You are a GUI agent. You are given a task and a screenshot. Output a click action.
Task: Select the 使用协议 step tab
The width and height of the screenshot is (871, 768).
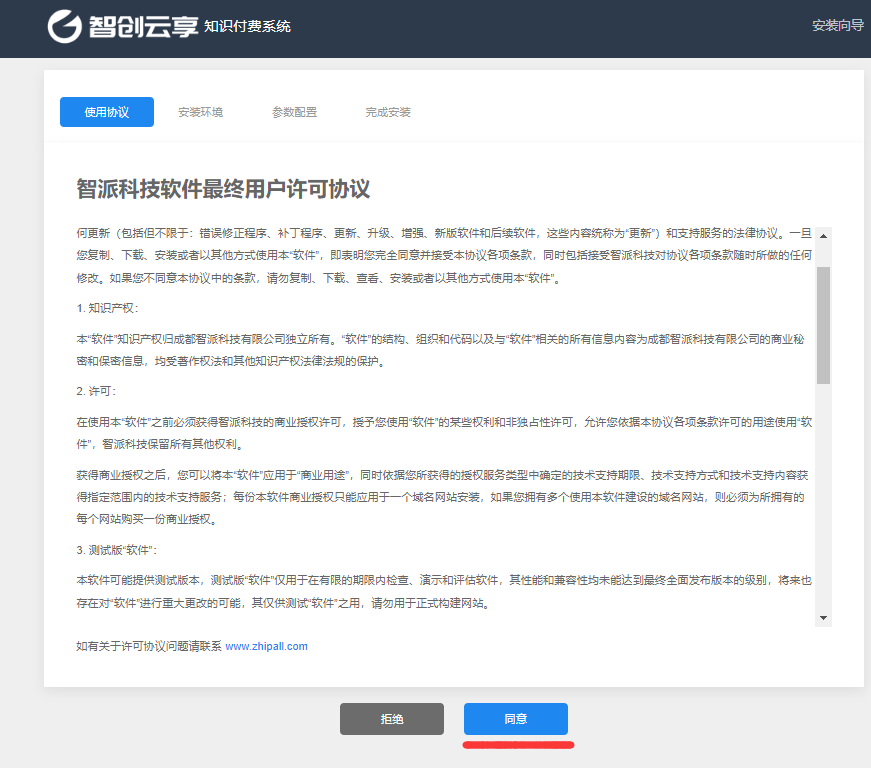(107, 112)
